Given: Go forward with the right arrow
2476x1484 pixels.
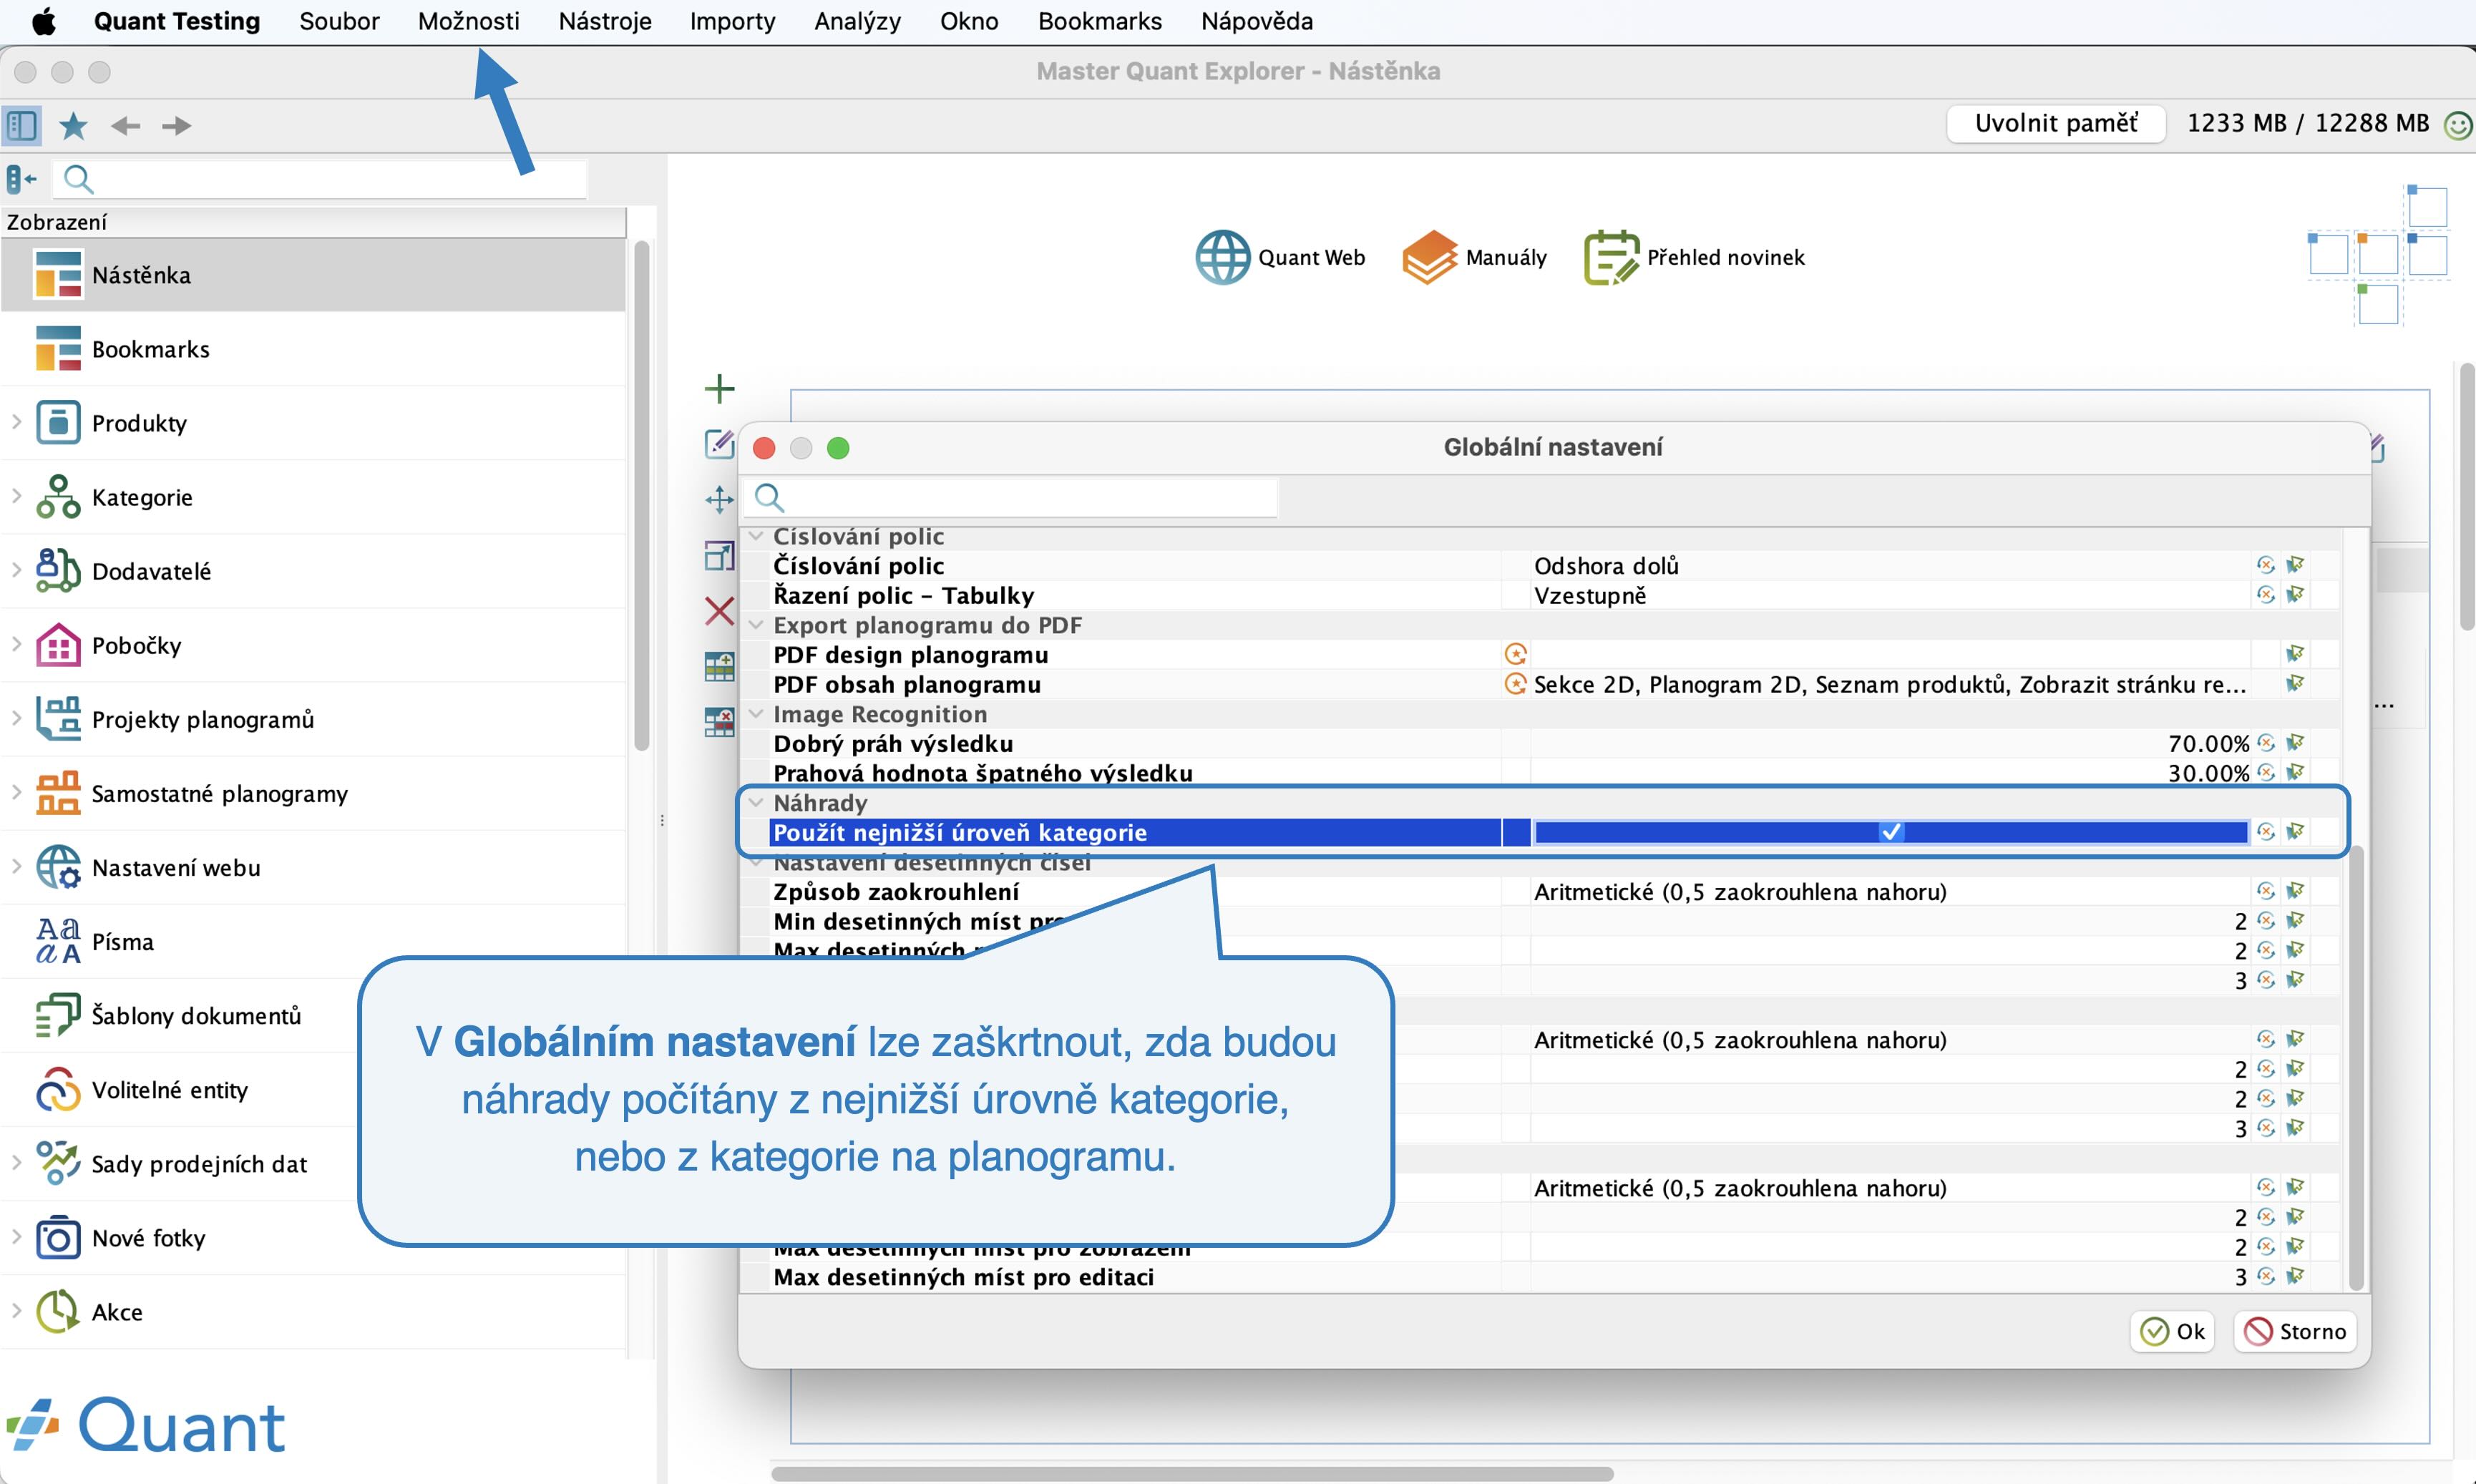Looking at the screenshot, I should pos(176,126).
